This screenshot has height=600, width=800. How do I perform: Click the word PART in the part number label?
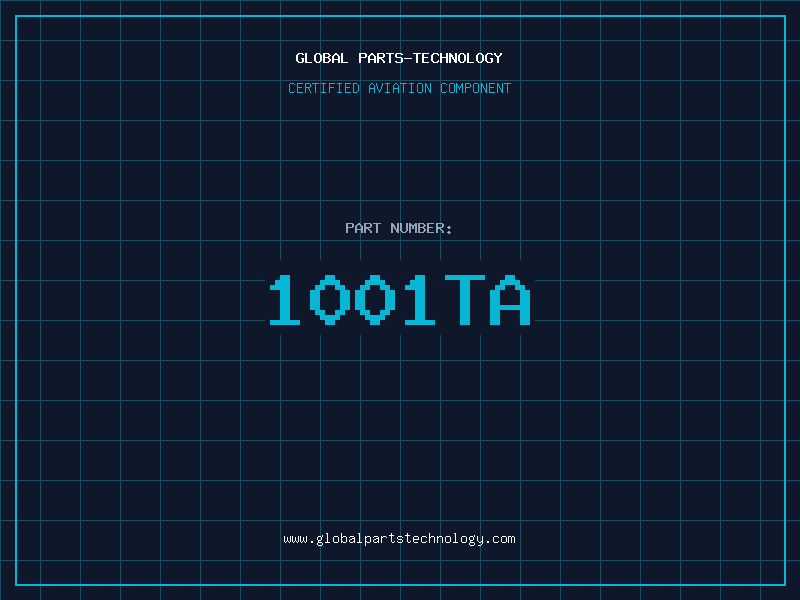click(x=362, y=228)
